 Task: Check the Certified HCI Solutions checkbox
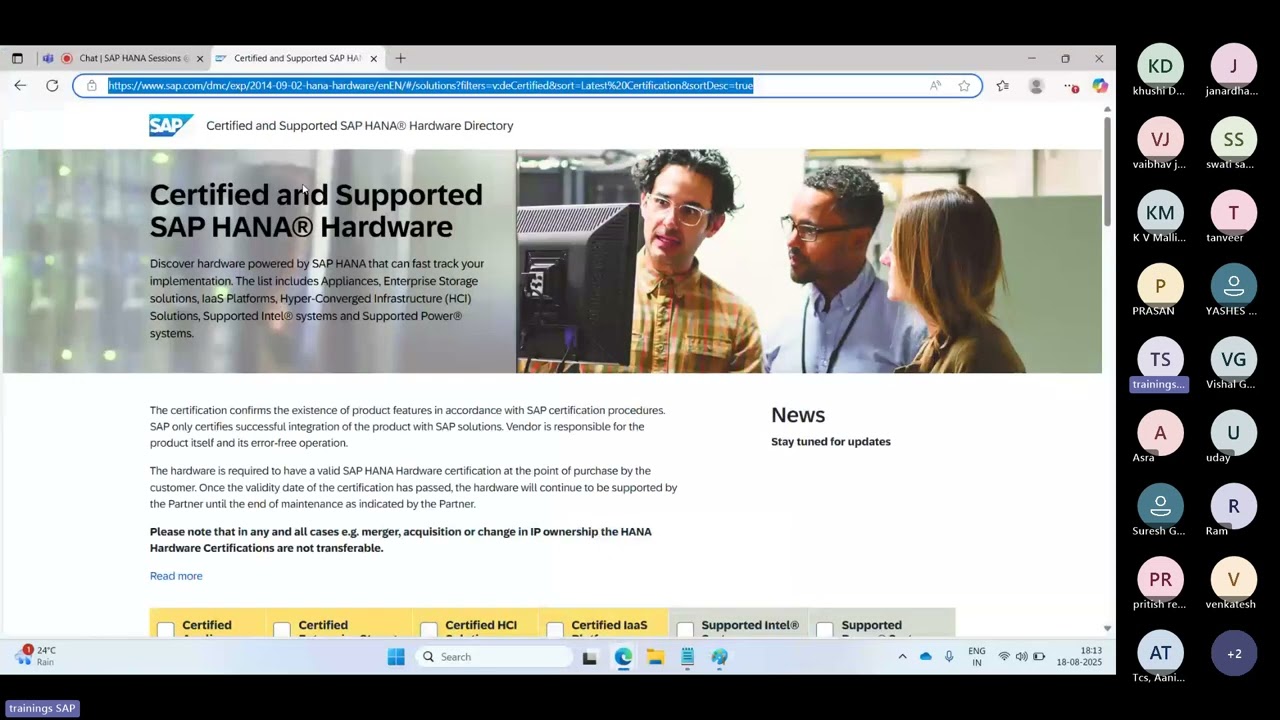(x=429, y=629)
